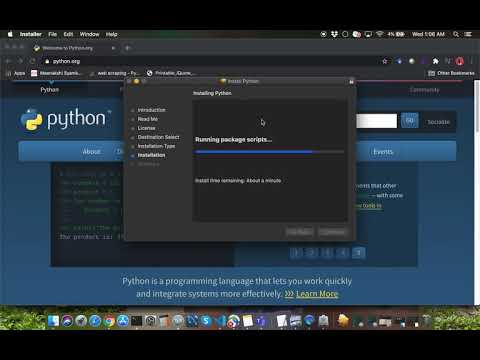Open the Apps bookmarks shortcut
The width and height of the screenshot is (480, 360).
click(x=16, y=73)
